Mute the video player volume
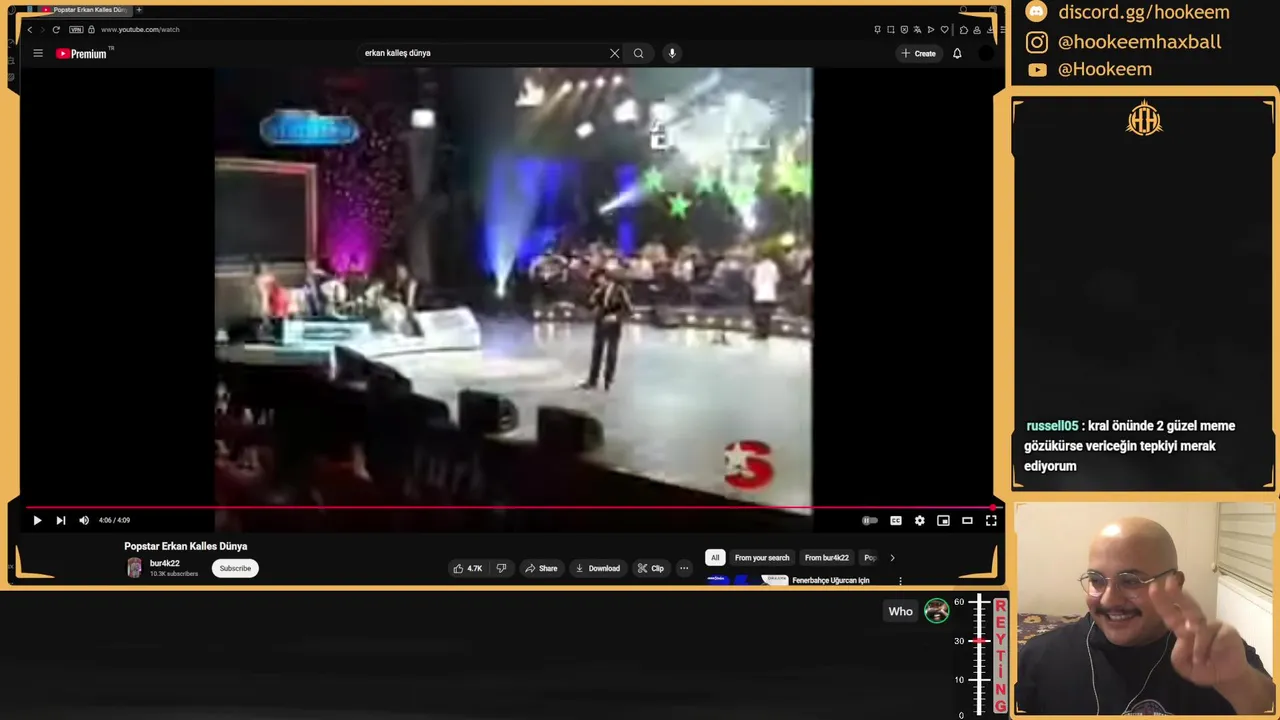Viewport: 1280px width, 720px height. (x=84, y=520)
